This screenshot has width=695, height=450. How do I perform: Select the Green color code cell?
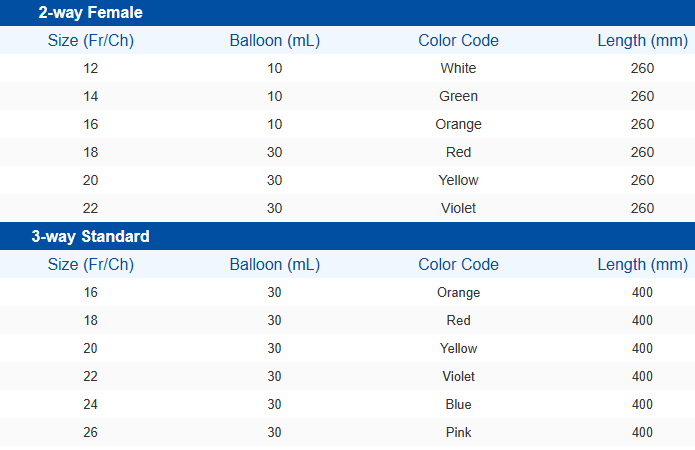tap(458, 97)
